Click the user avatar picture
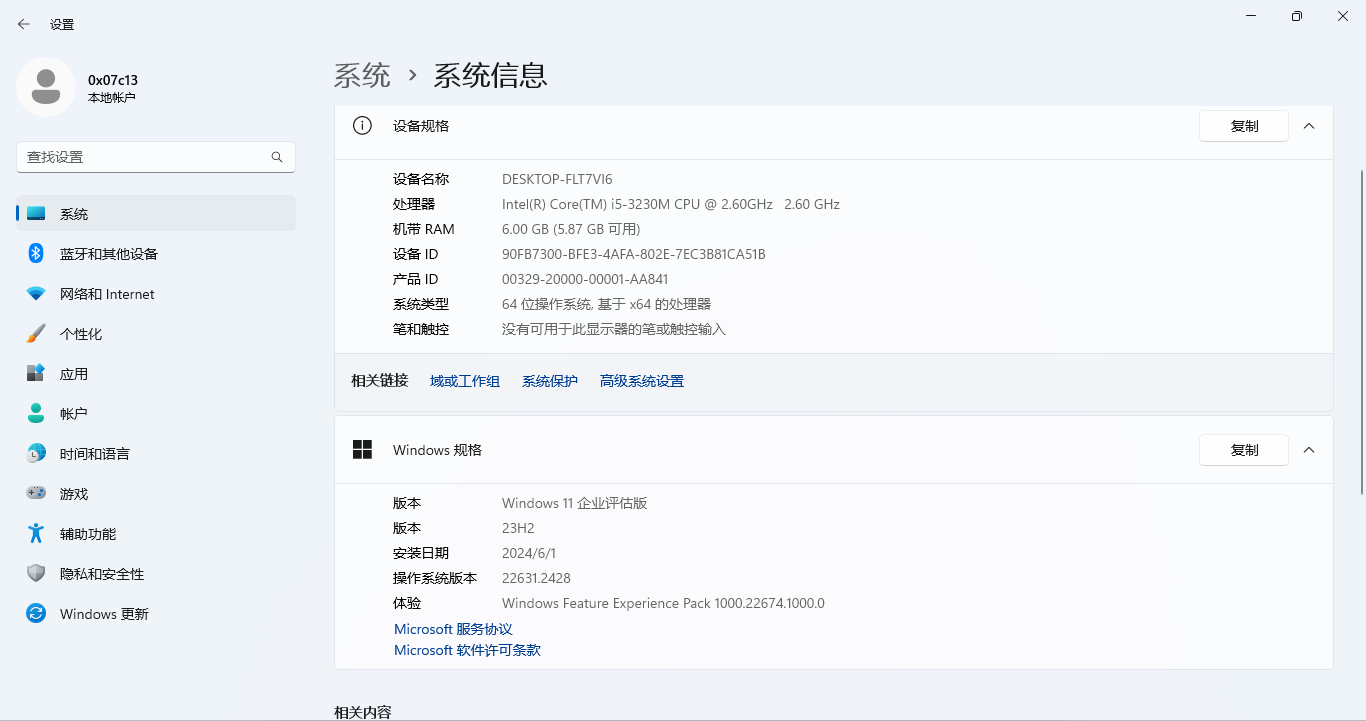1366x721 pixels. [46, 87]
